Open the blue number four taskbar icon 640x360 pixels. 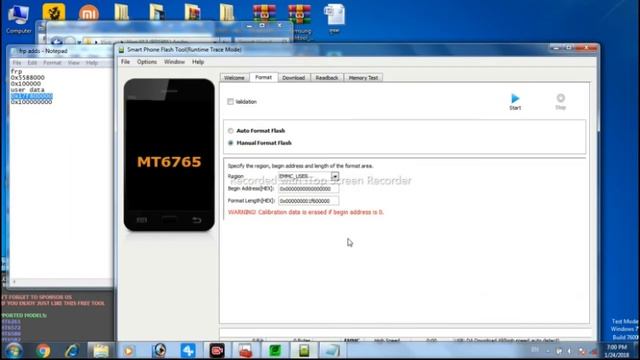[x=188, y=351]
